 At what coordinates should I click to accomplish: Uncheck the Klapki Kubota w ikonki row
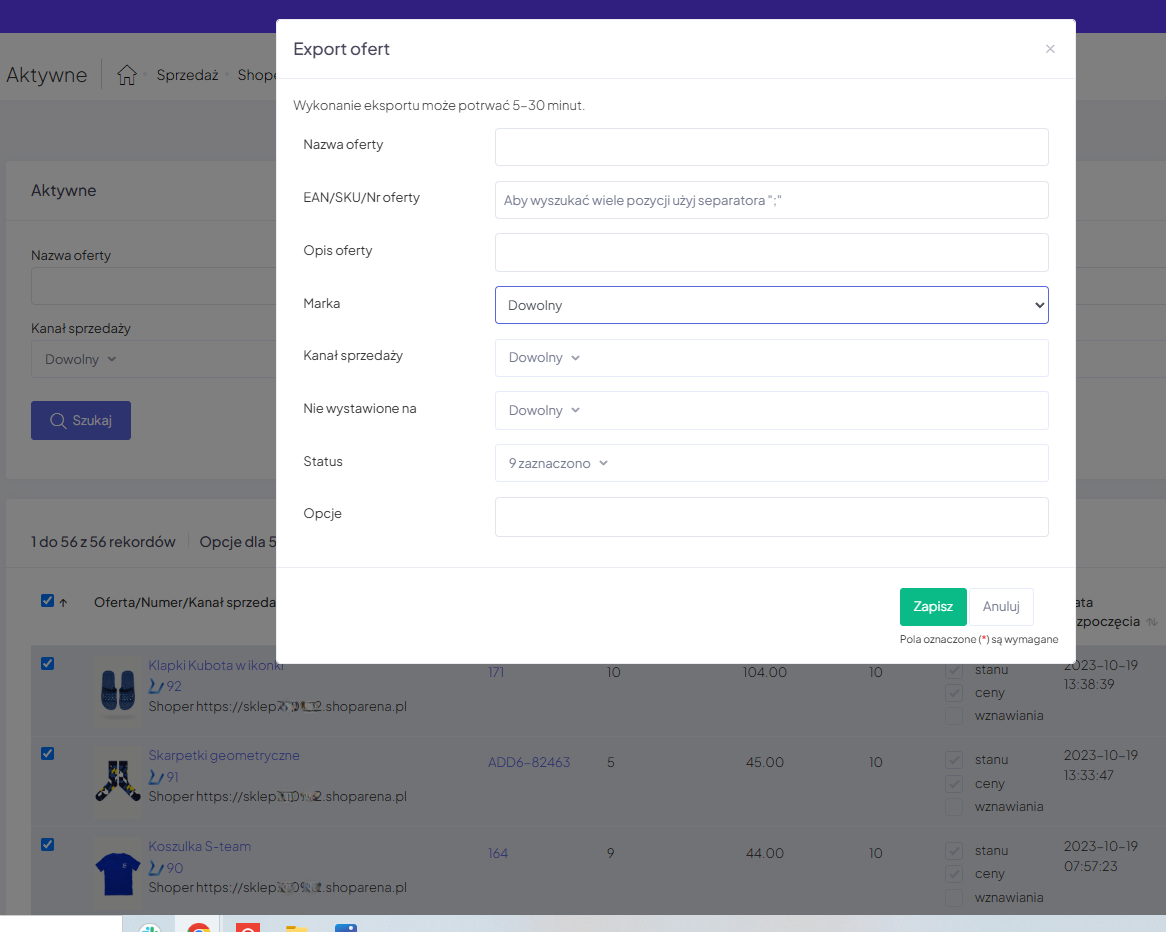point(47,664)
